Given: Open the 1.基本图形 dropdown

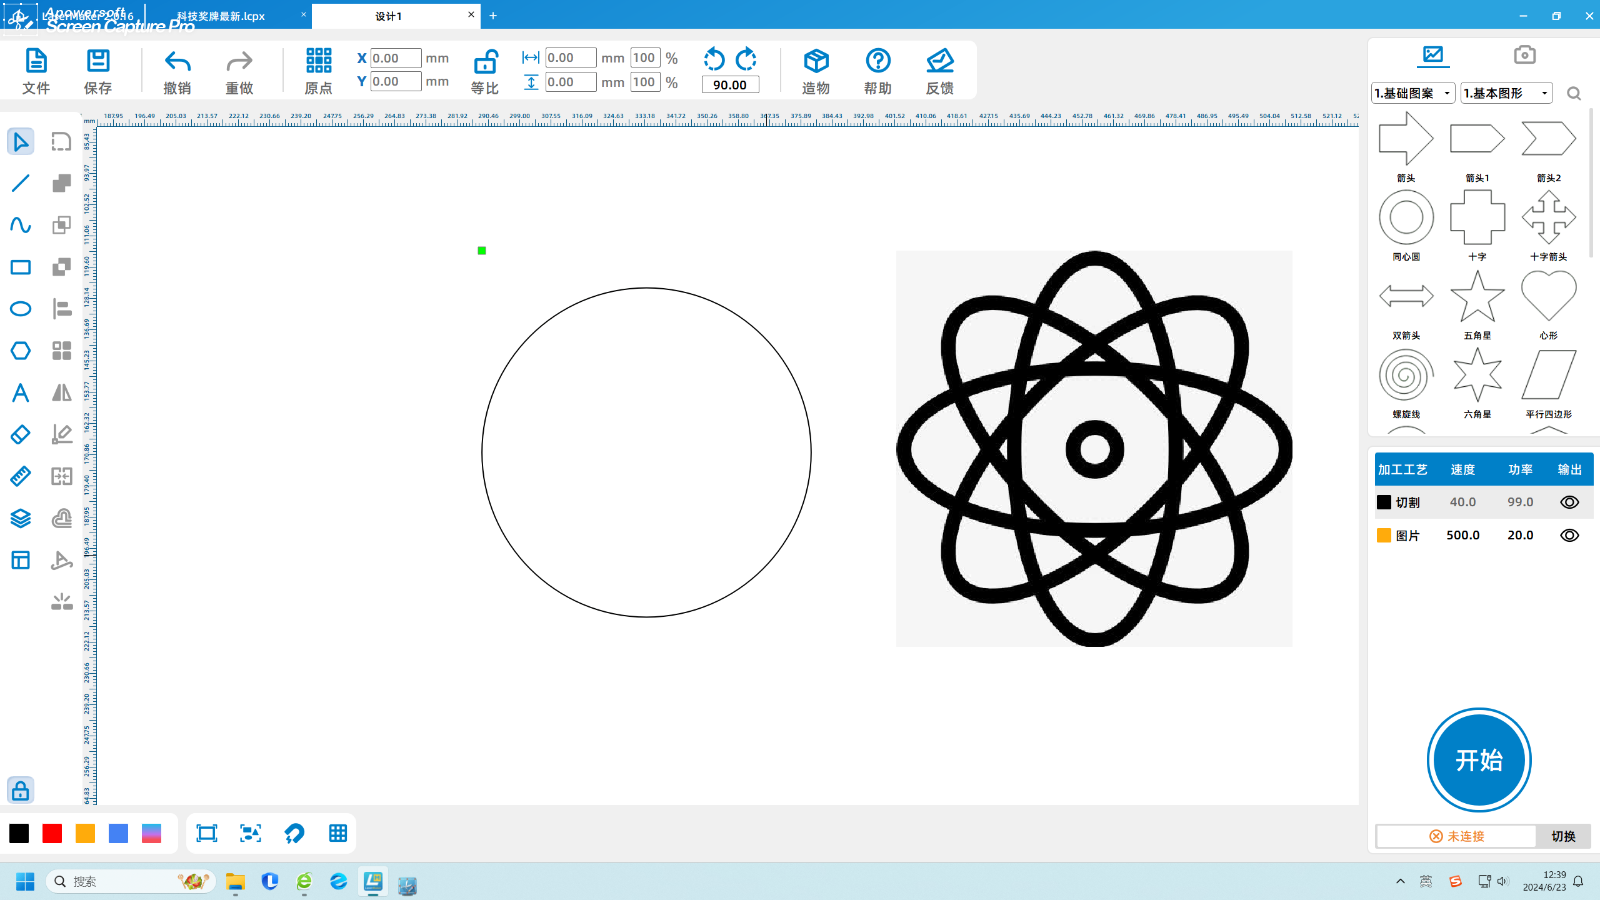Looking at the screenshot, I should pos(1505,93).
